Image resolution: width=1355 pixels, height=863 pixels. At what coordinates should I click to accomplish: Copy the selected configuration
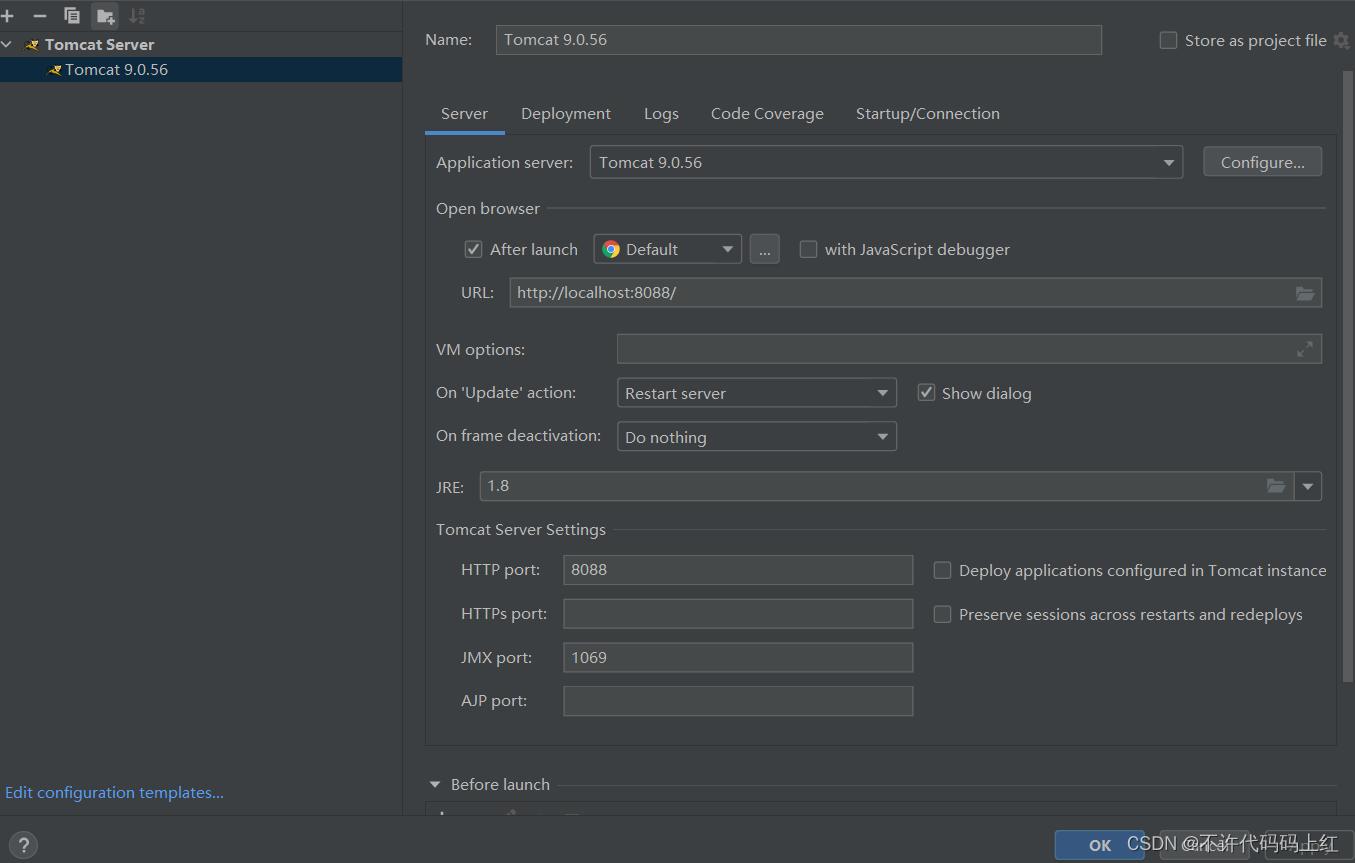tap(72, 16)
